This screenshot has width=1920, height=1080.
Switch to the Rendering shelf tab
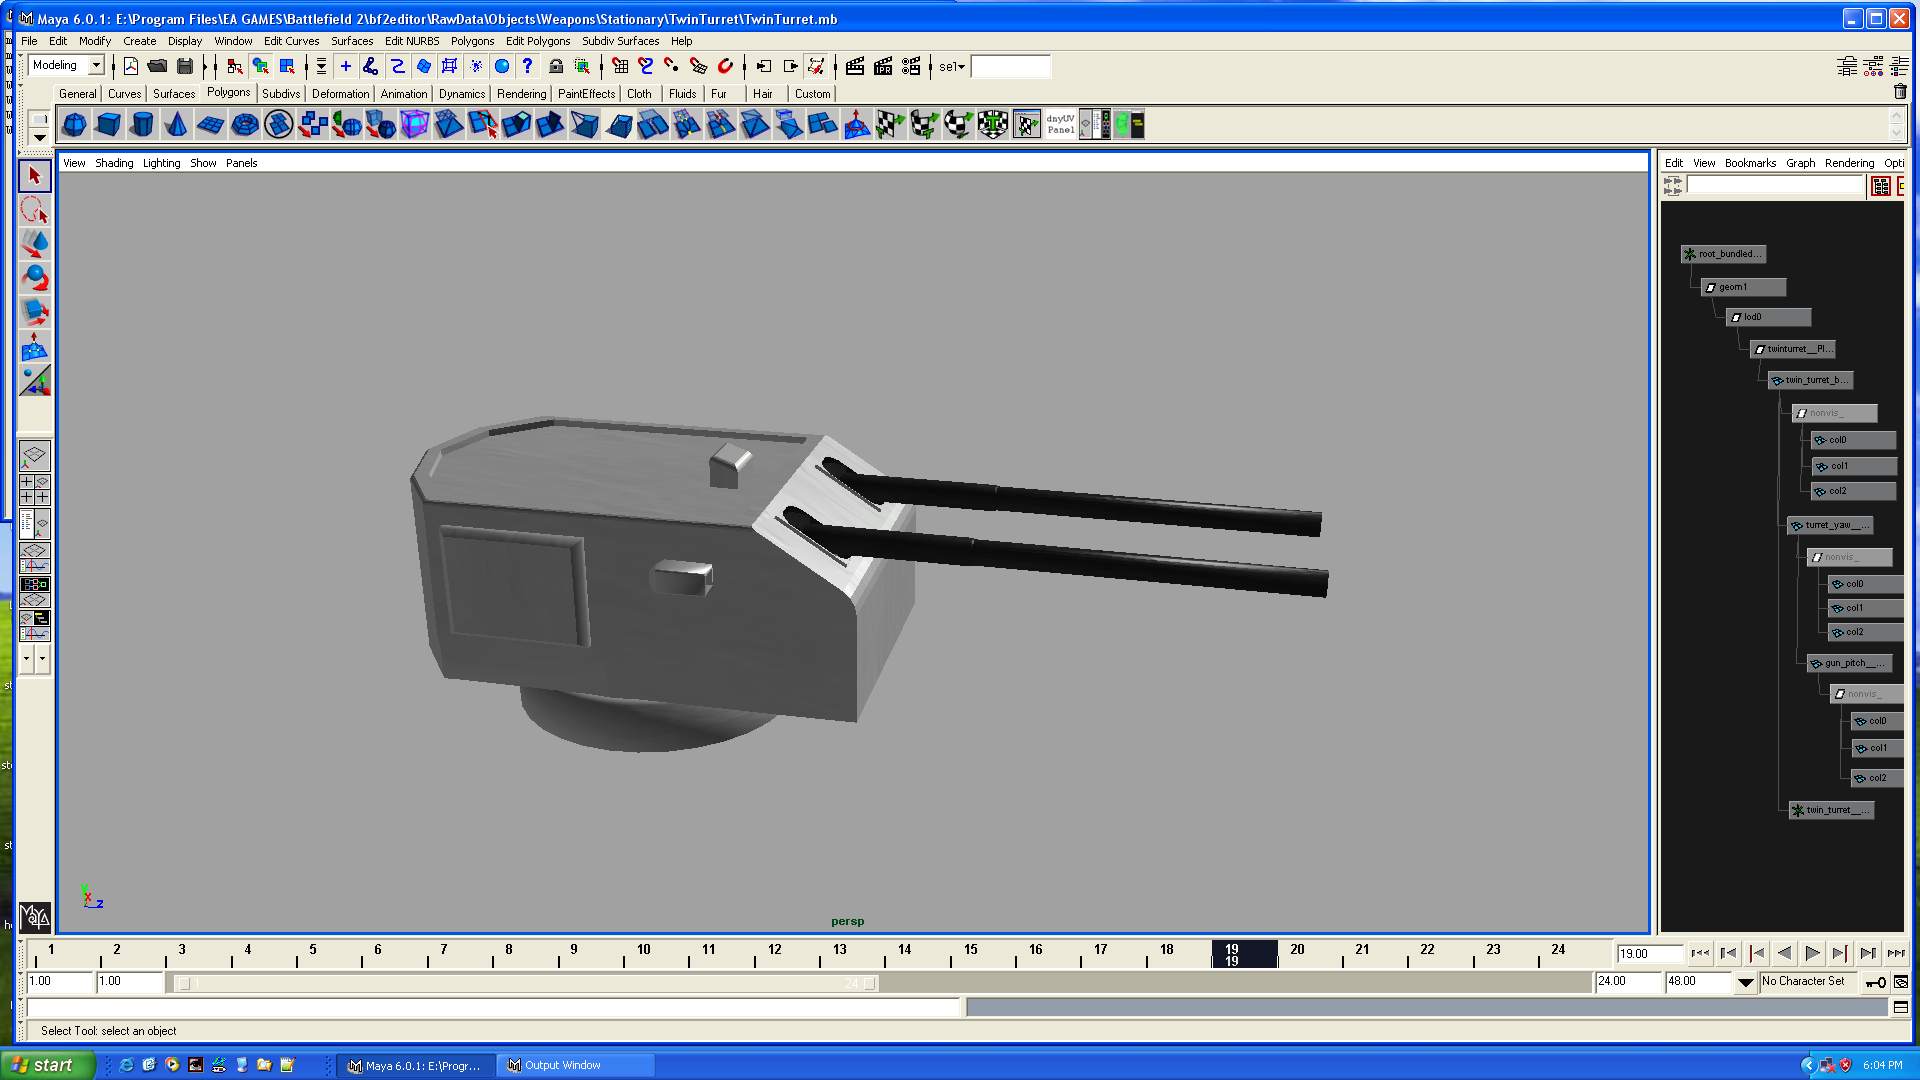point(522,94)
